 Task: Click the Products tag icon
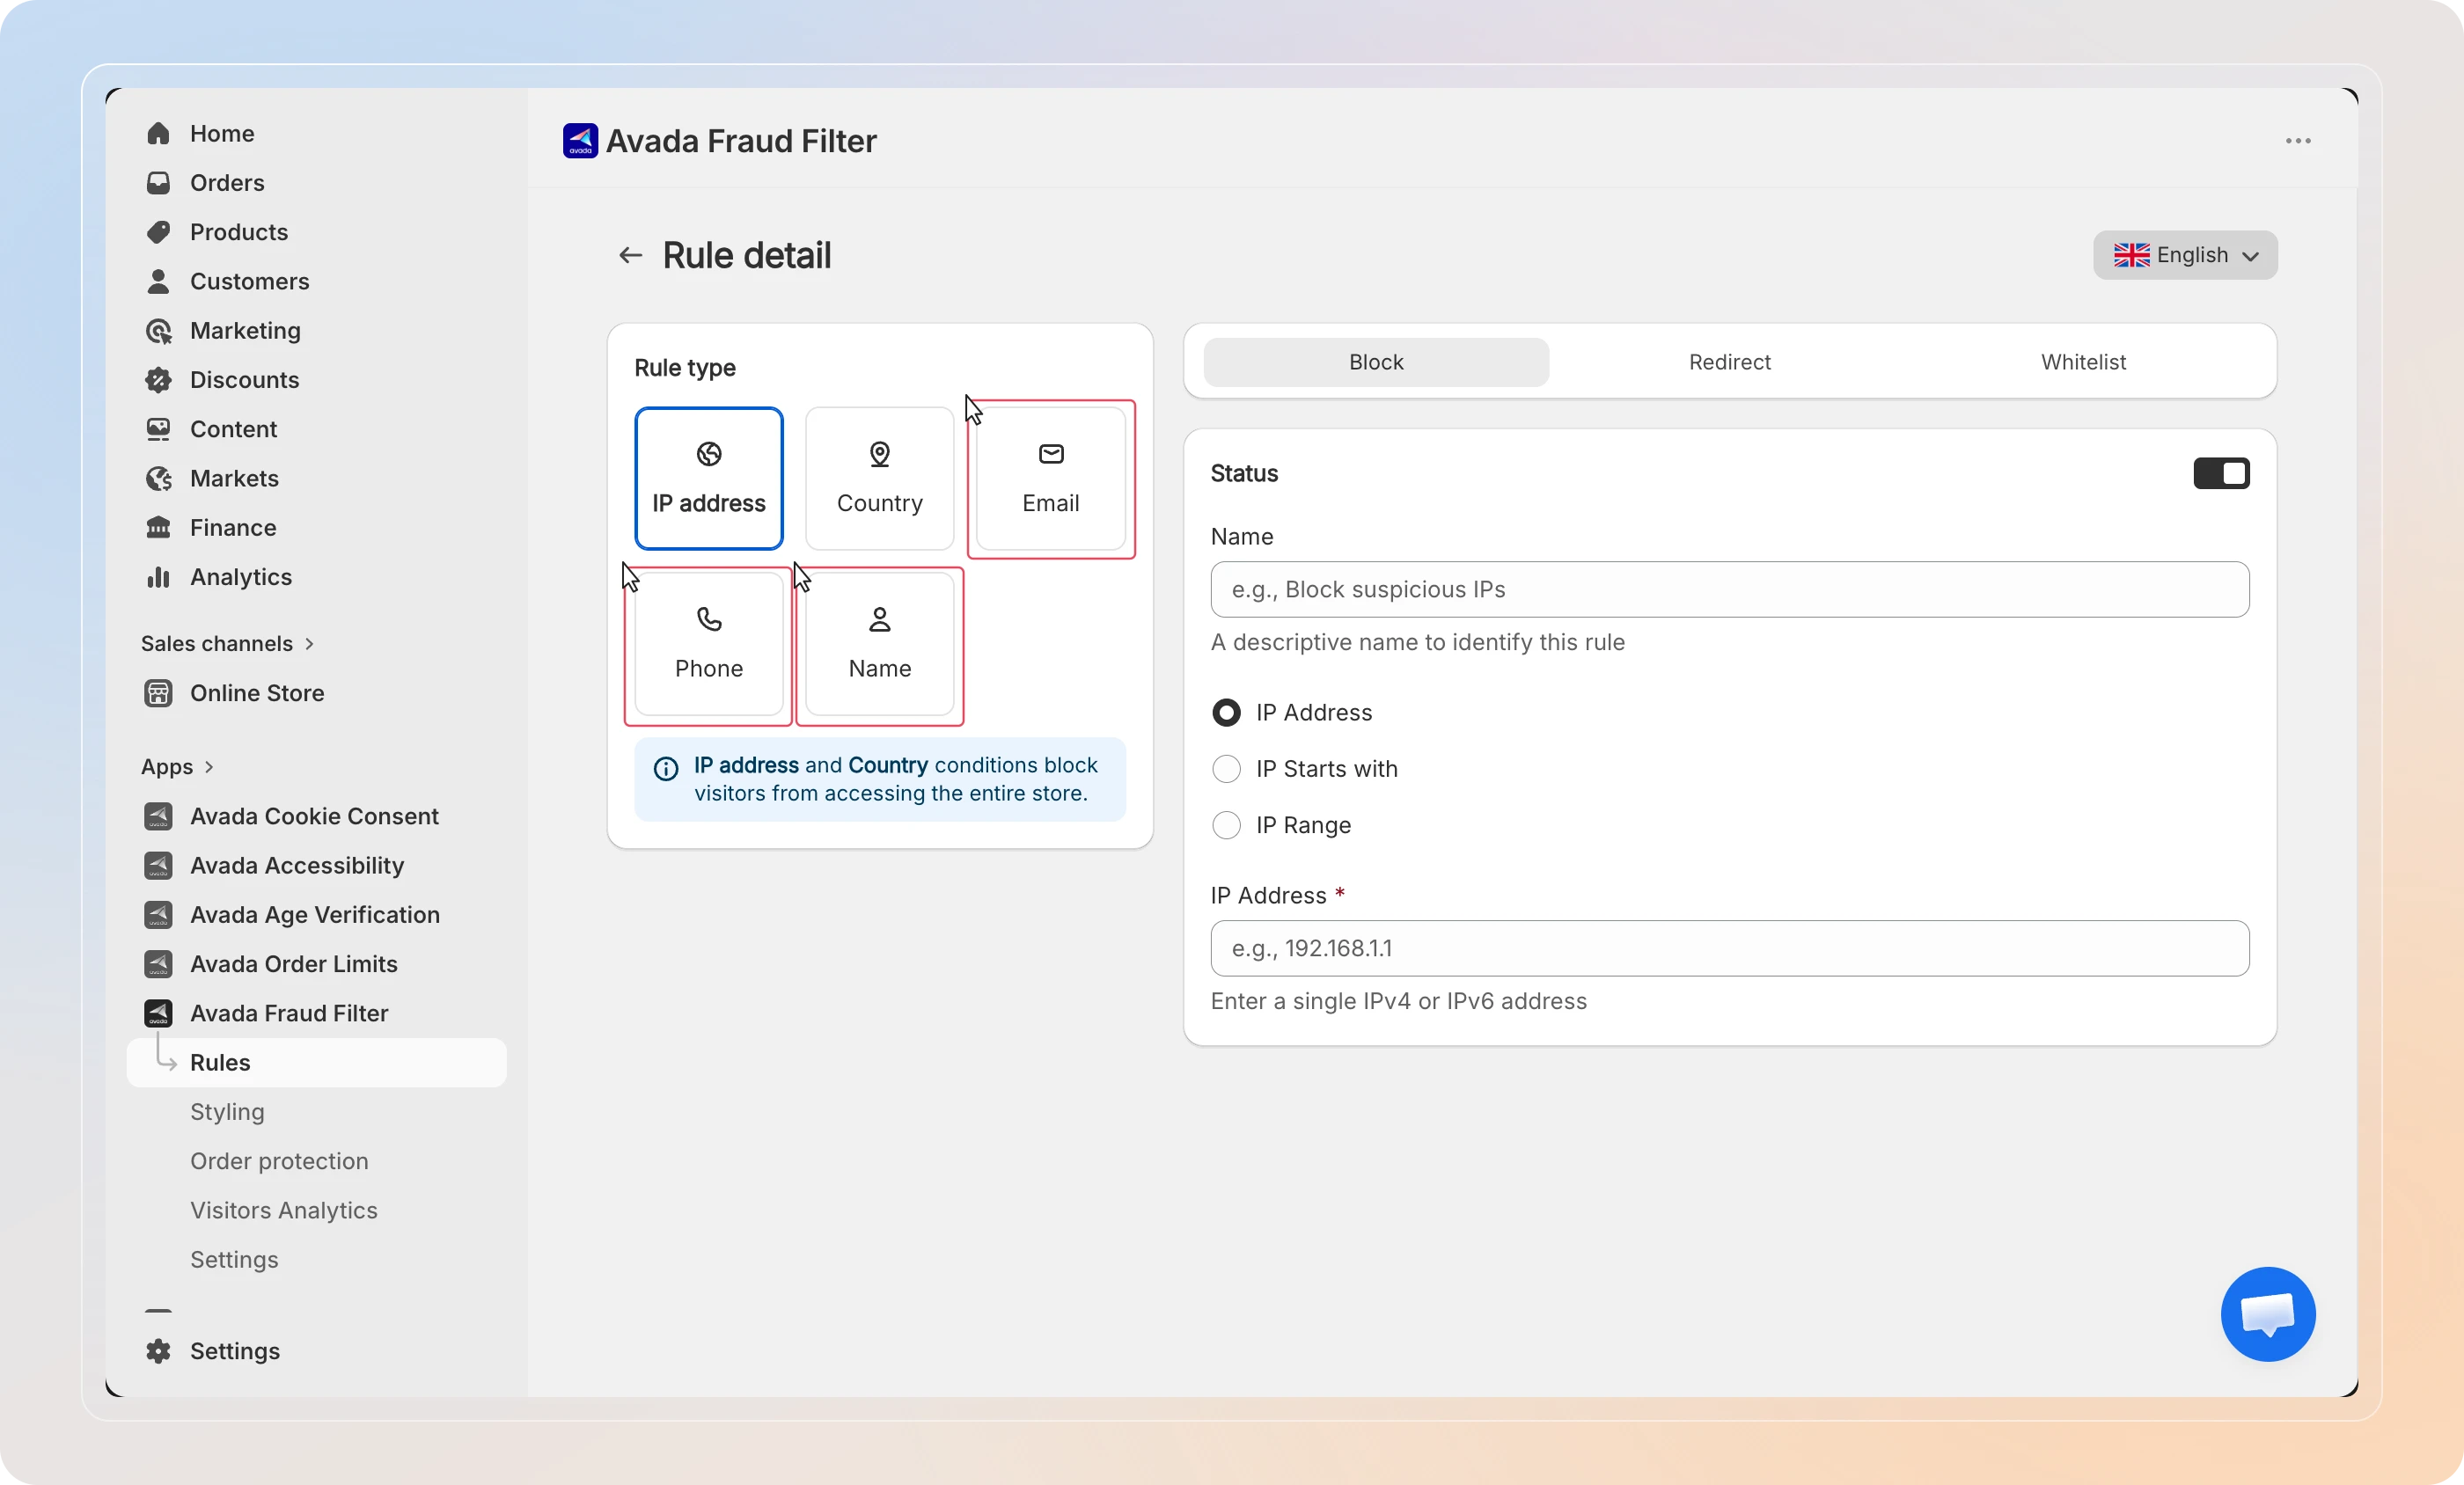(158, 232)
